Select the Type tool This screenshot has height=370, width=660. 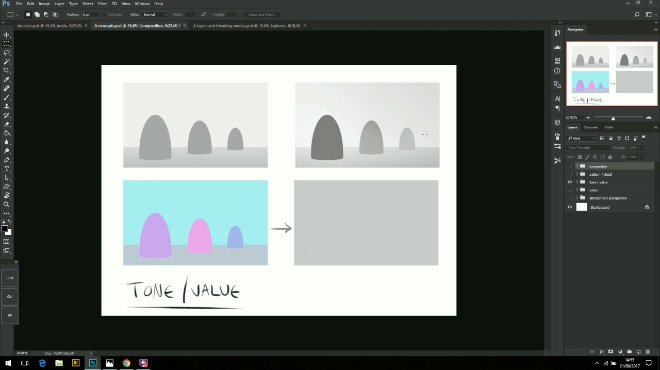click(7, 169)
